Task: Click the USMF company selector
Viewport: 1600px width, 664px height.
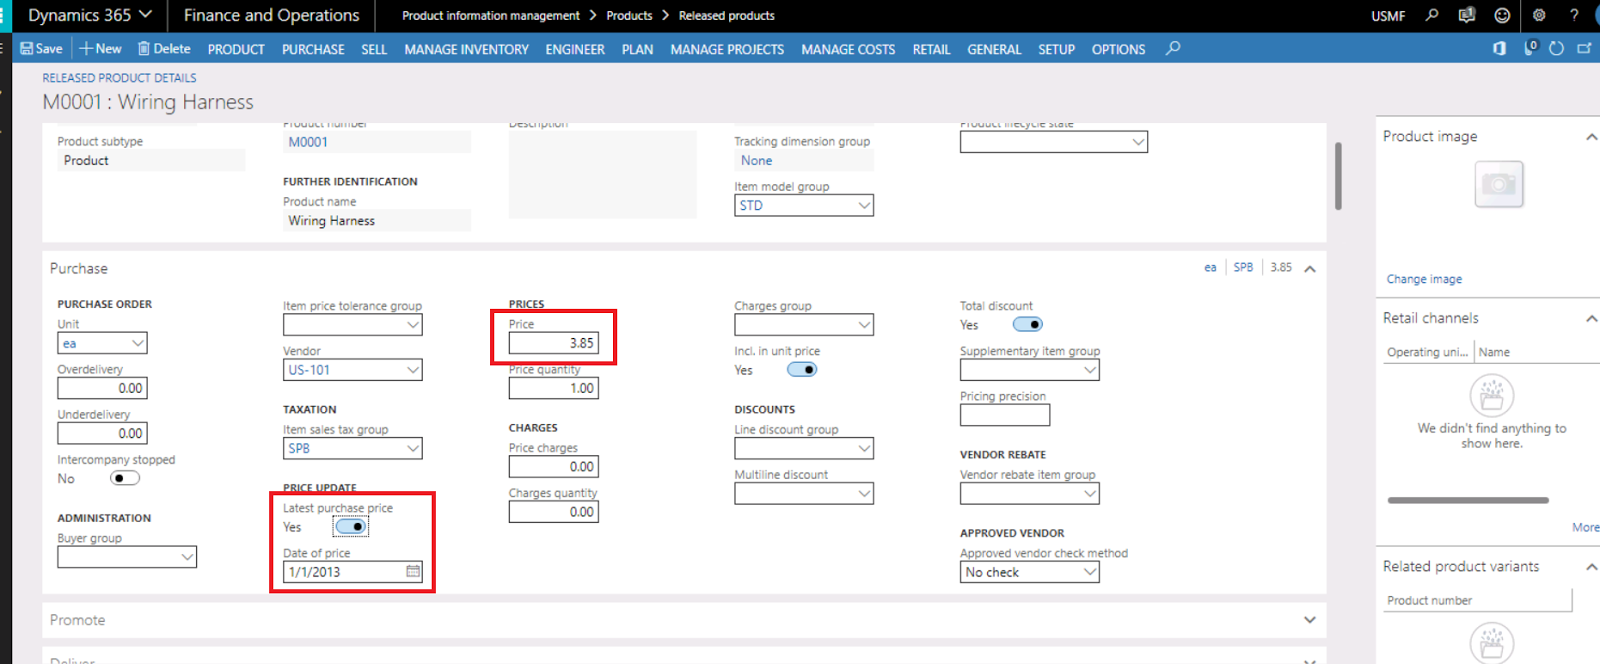Action: [1388, 16]
